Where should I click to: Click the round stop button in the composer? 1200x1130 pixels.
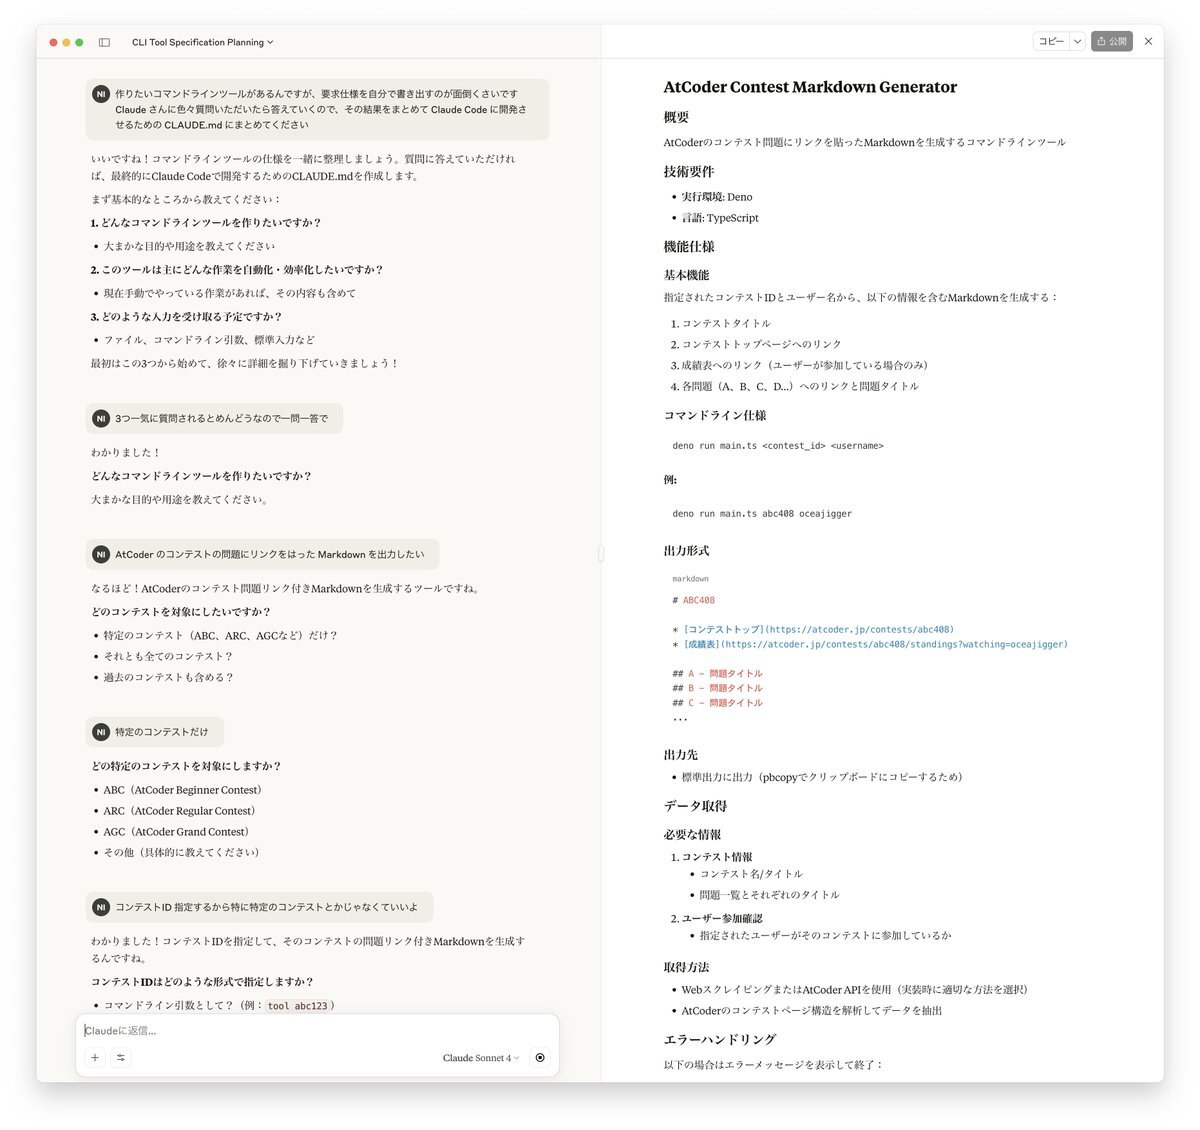[x=540, y=1057]
